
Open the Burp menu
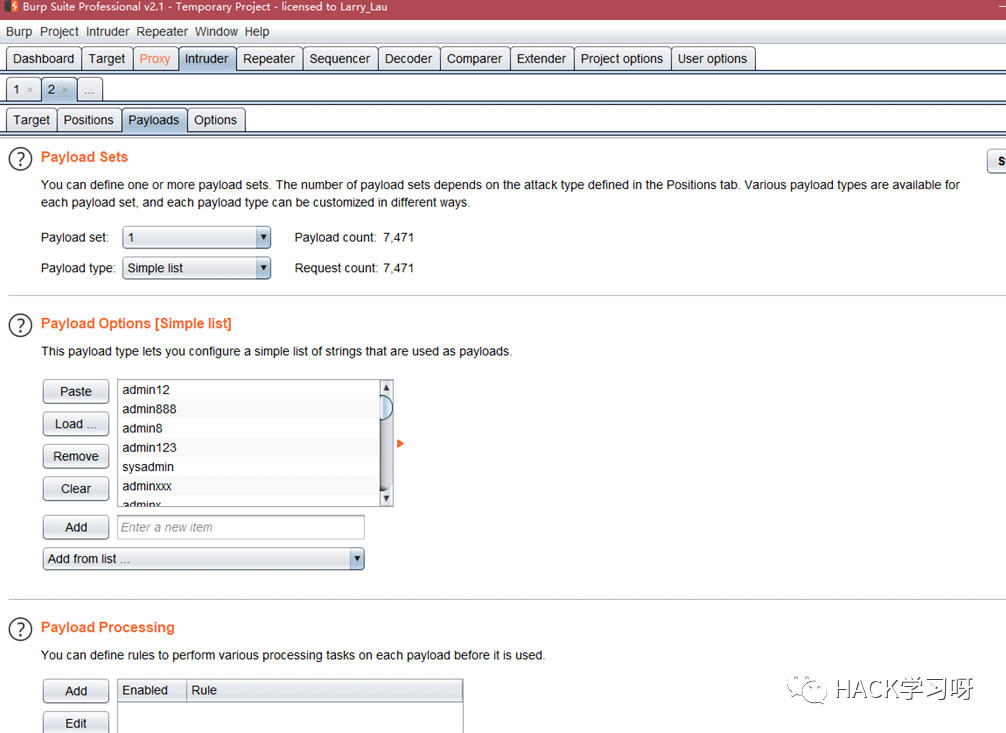19,31
